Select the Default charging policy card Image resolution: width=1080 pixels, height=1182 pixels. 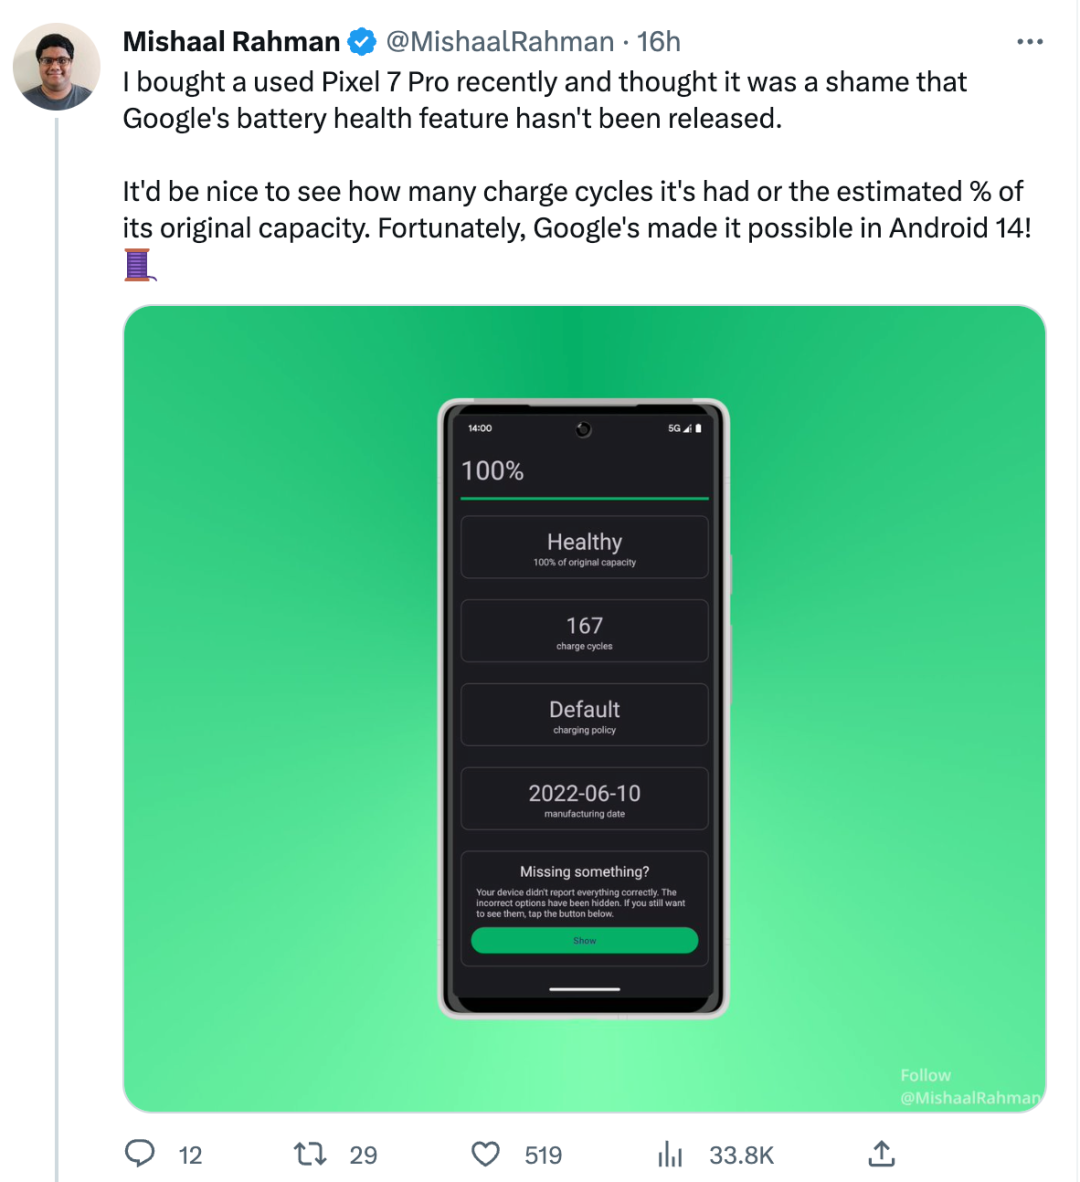(584, 715)
